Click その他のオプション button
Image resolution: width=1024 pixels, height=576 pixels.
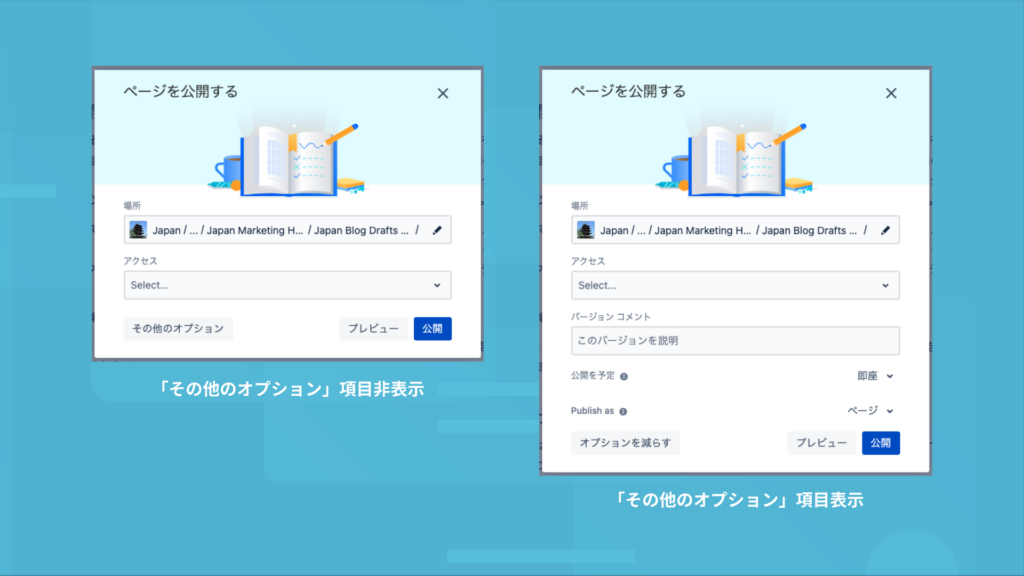click(x=178, y=328)
